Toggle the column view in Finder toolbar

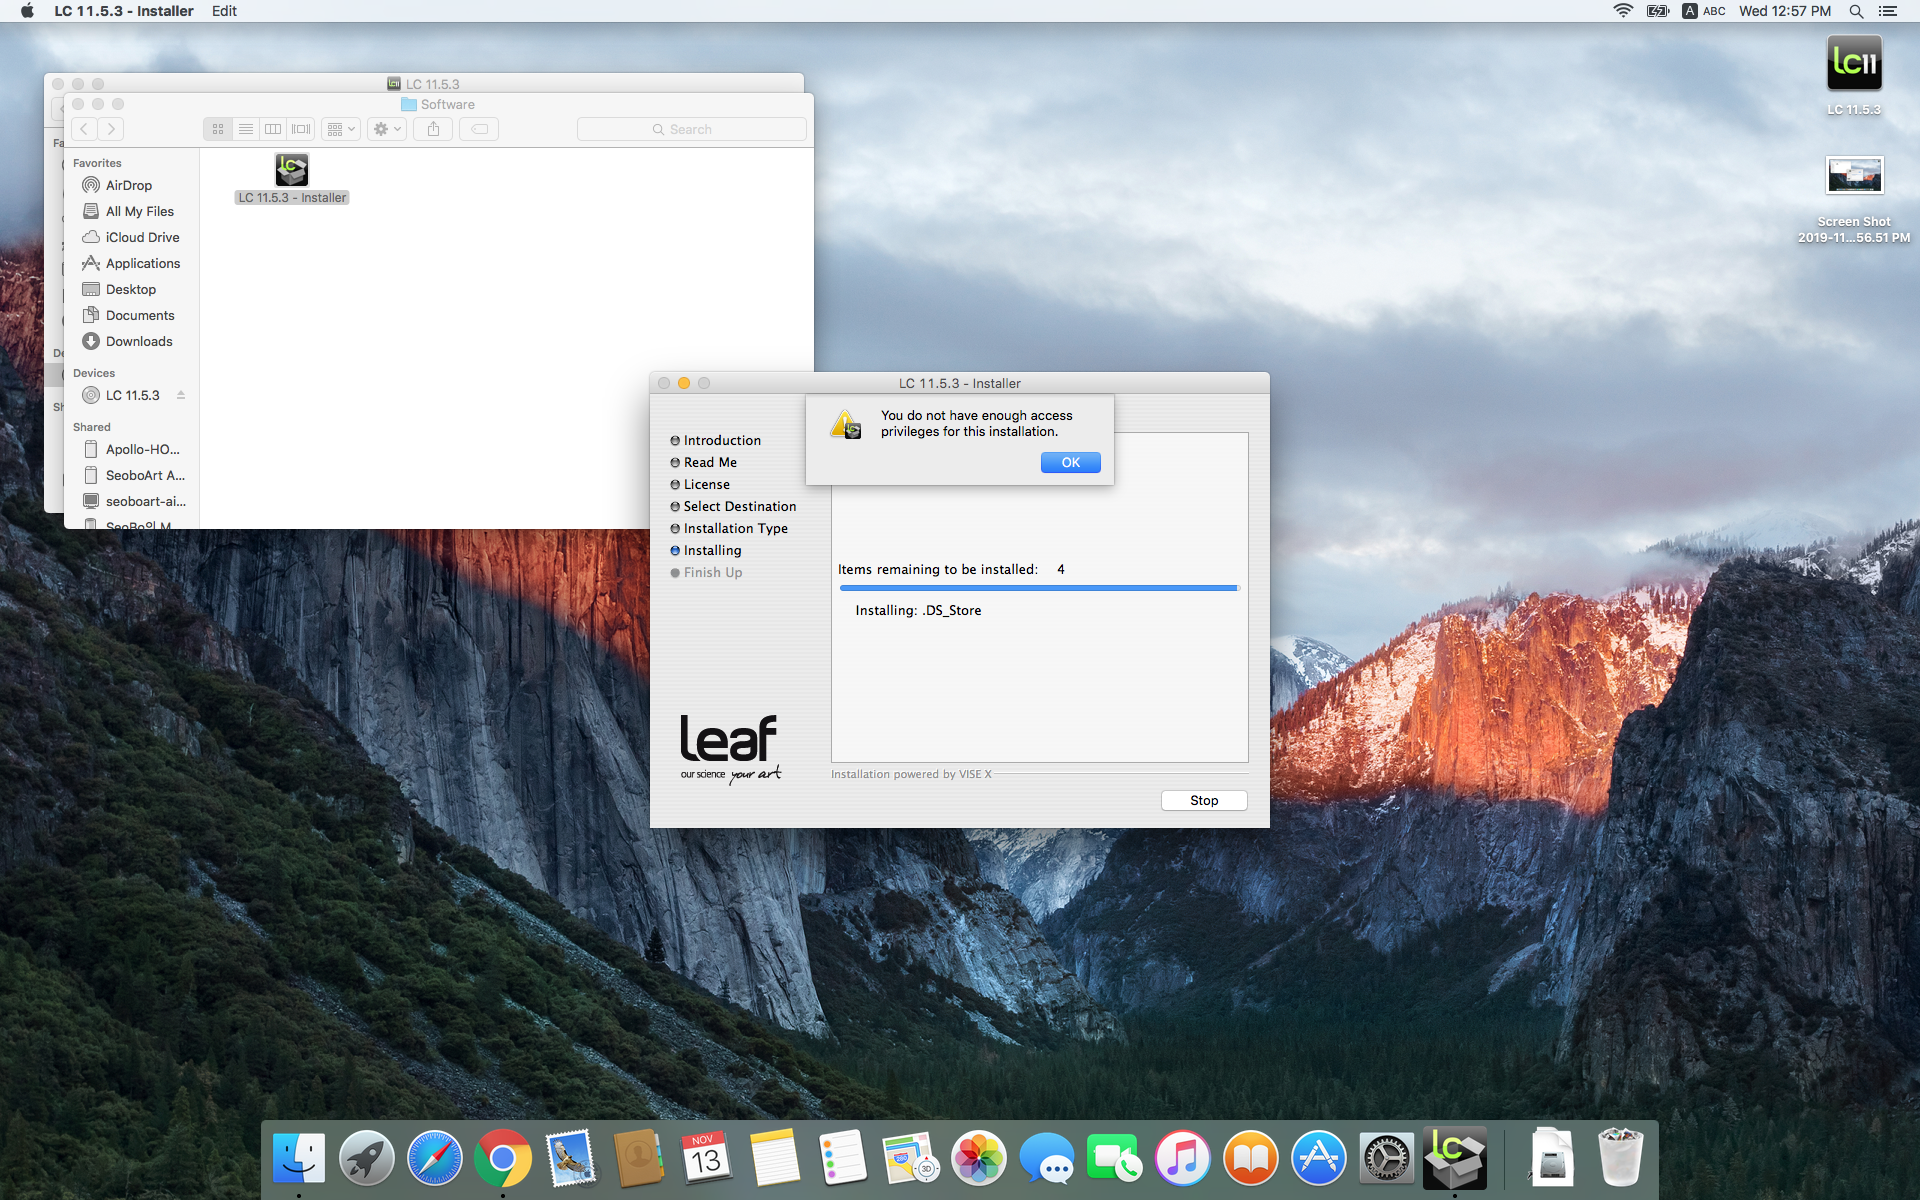(271, 129)
